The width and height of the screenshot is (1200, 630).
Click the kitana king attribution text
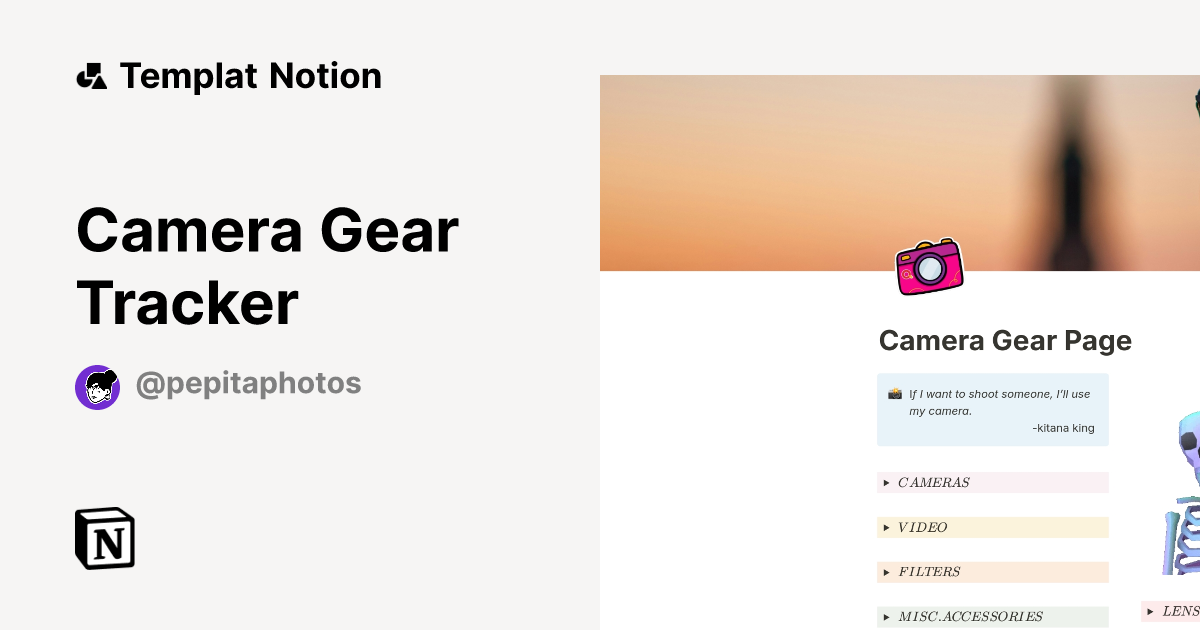coord(1063,427)
